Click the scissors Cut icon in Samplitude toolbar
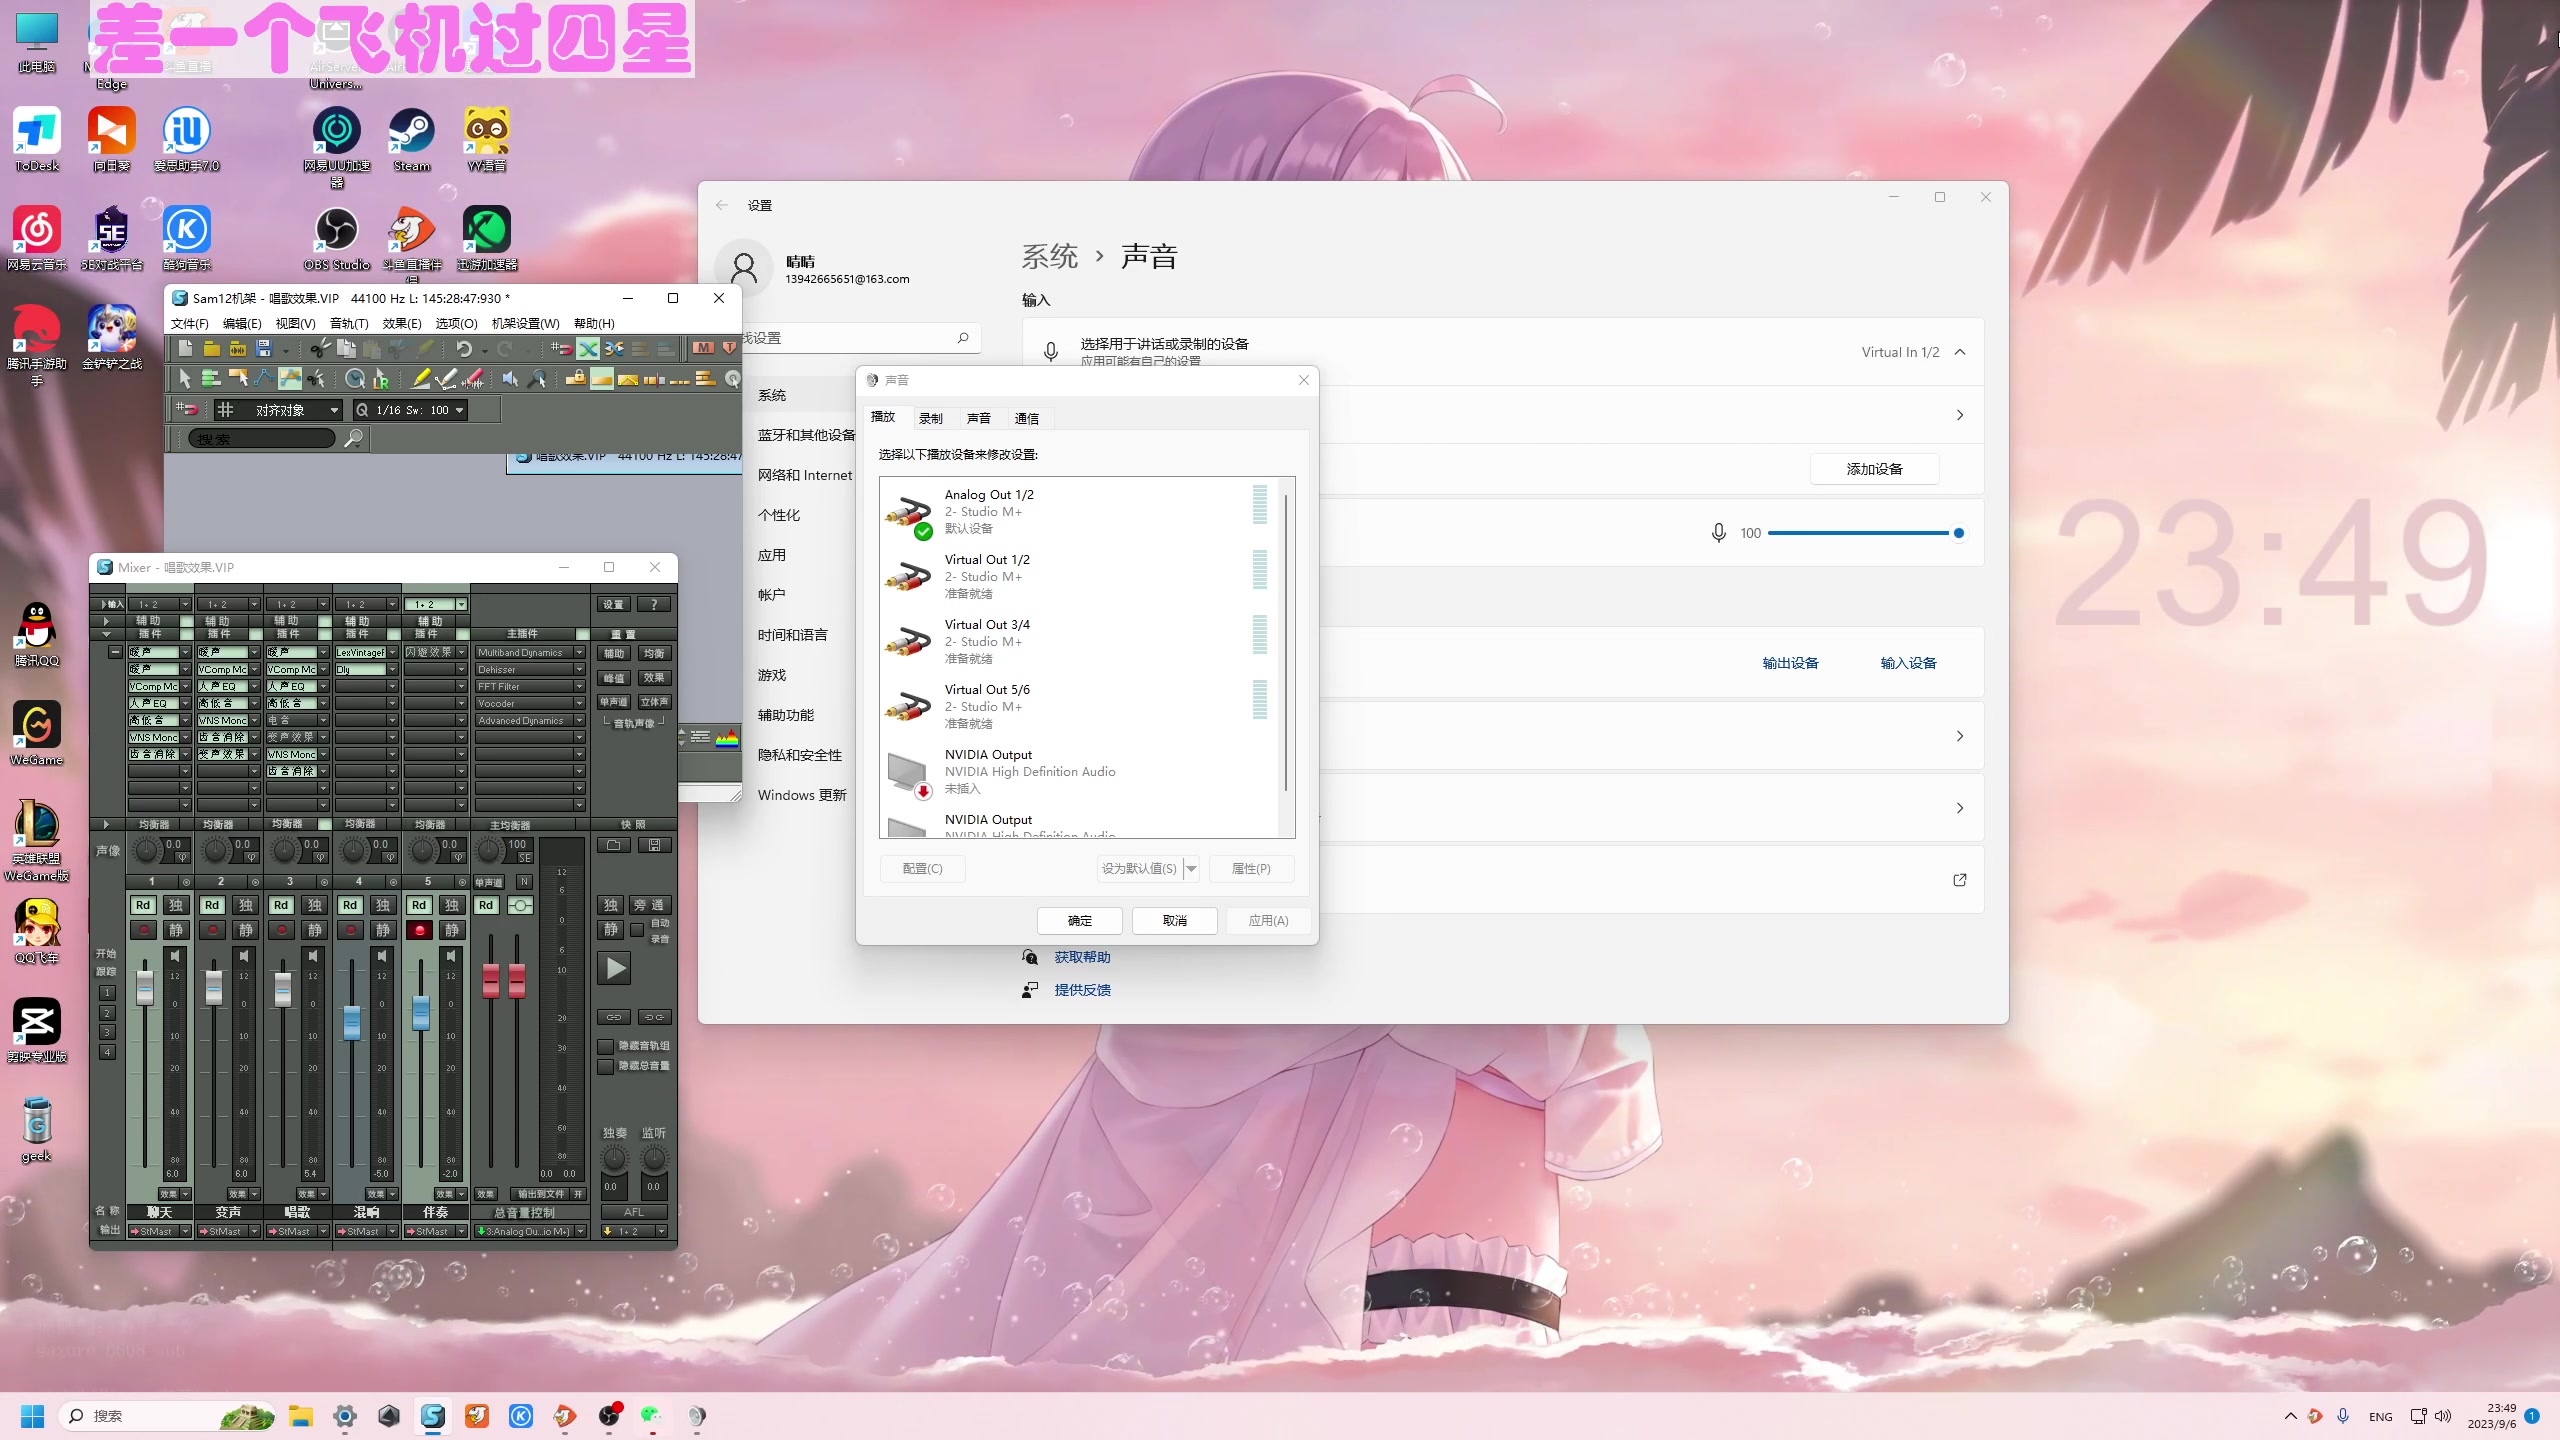 [319, 348]
